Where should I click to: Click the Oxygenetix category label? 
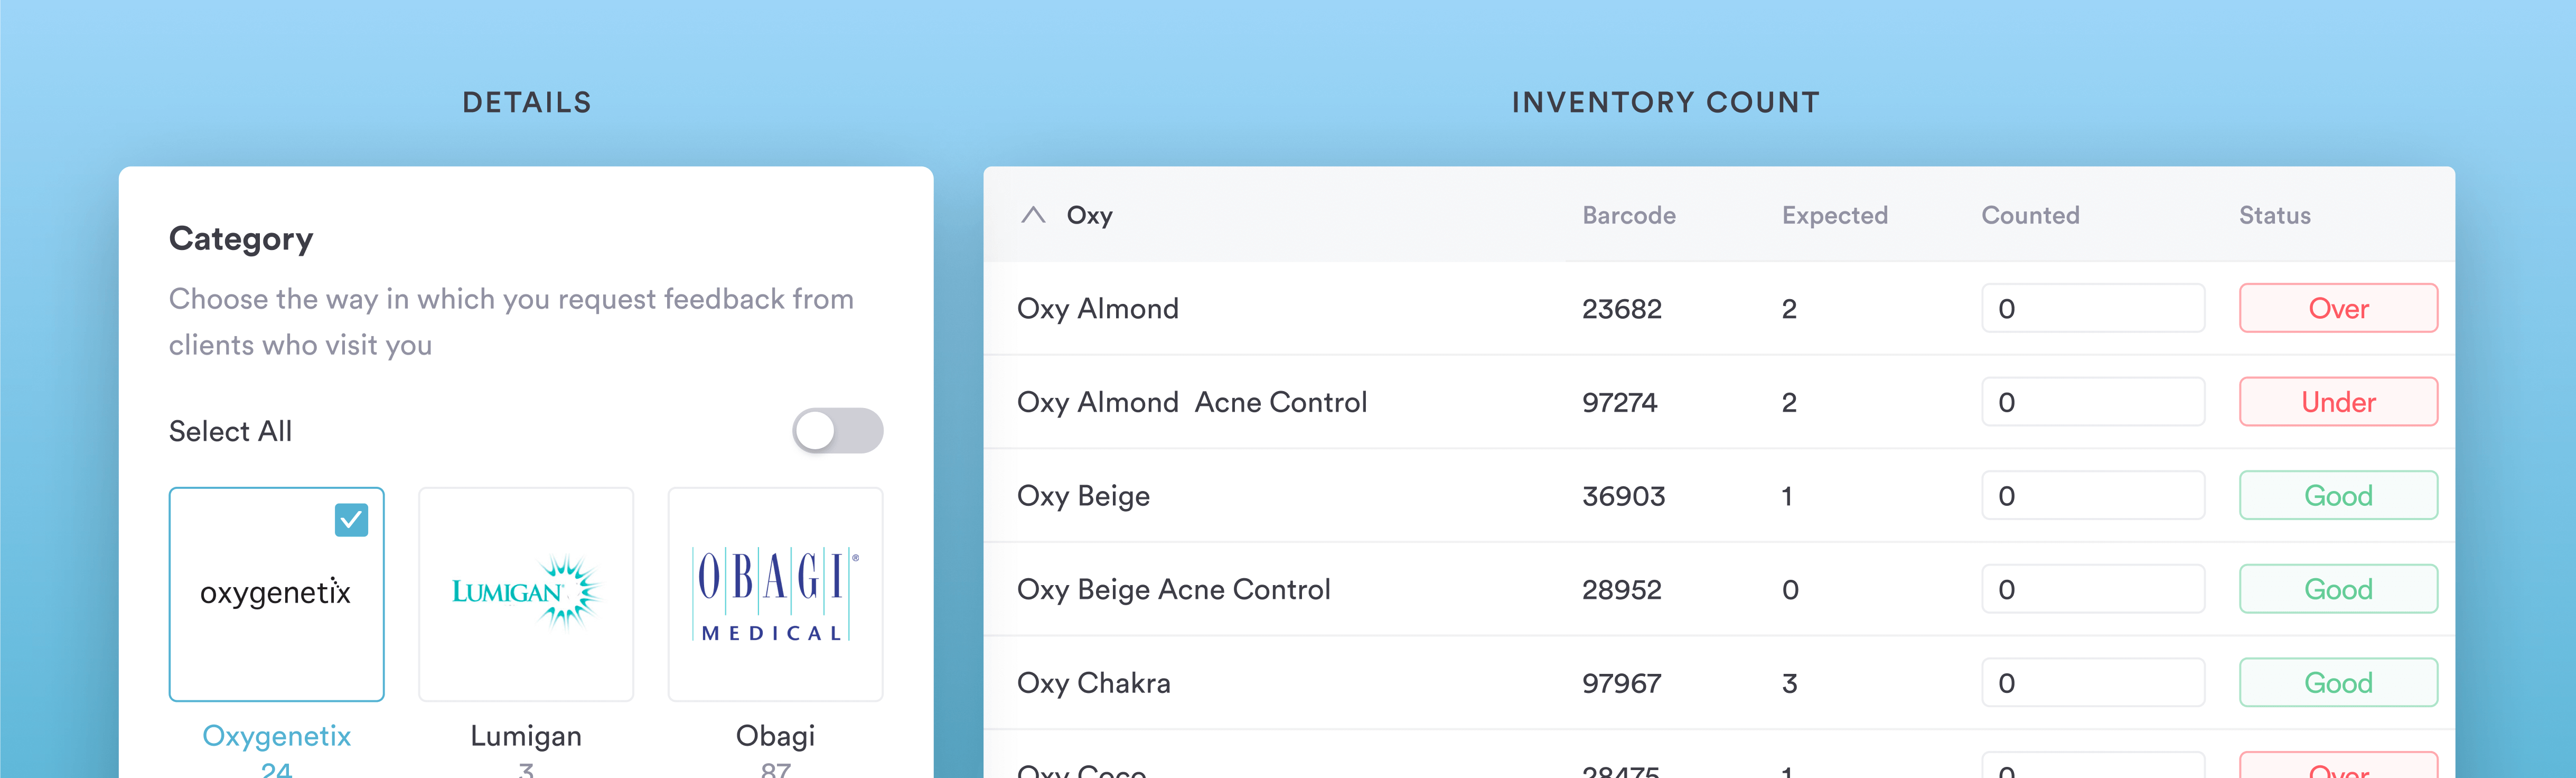pos(276,736)
